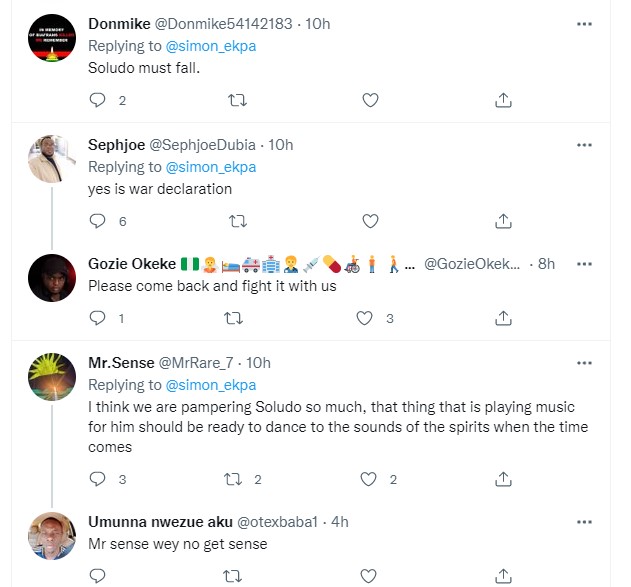Image resolution: width=631 pixels, height=587 pixels.
Task: Retweet Donmike's "Soludo must fall" tweet
Action: pyautogui.click(x=238, y=100)
